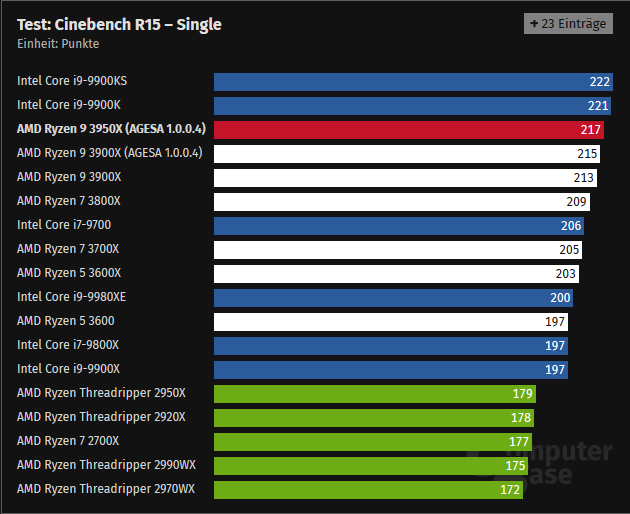Select the Intel Core i9-9900KS label
The height and width of the screenshot is (514, 630).
(x=72, y=81)
